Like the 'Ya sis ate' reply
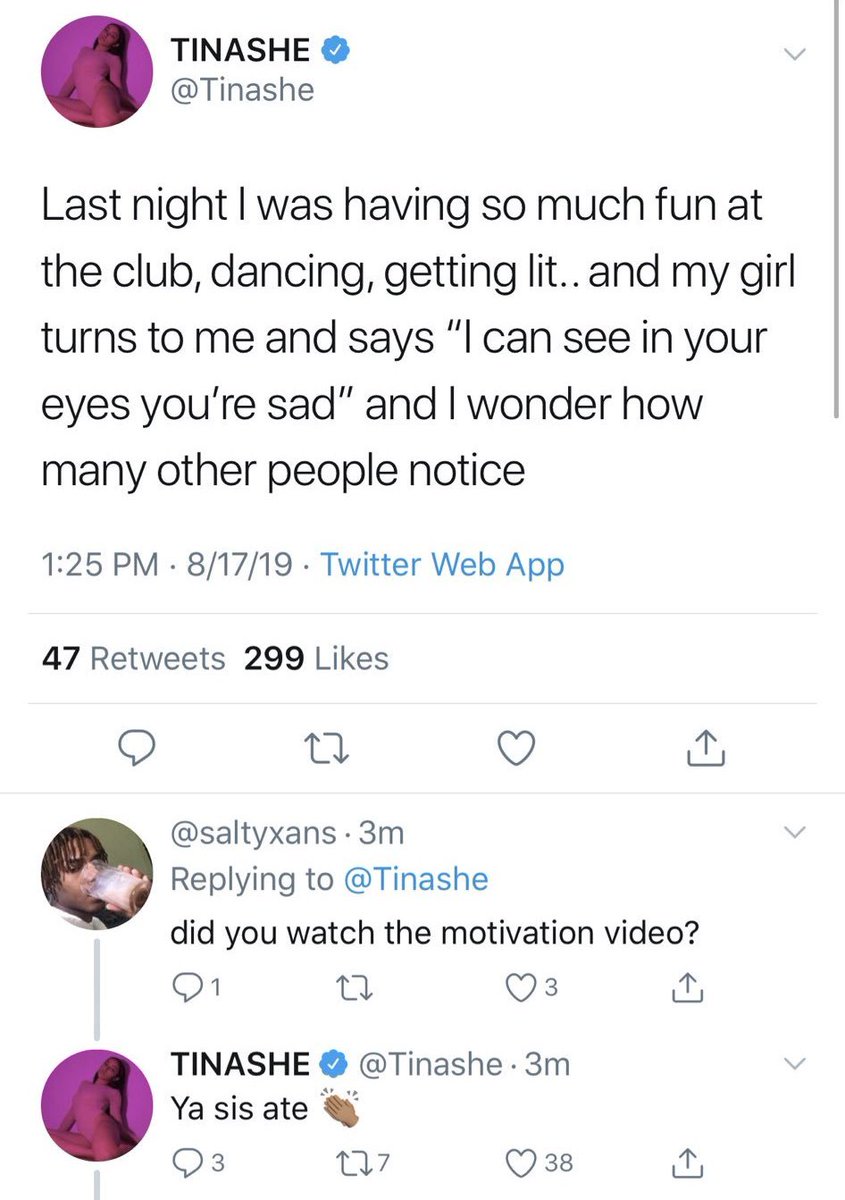Image resolution: width=845 pixels, height=1200 pixels. pos(542,1162)
